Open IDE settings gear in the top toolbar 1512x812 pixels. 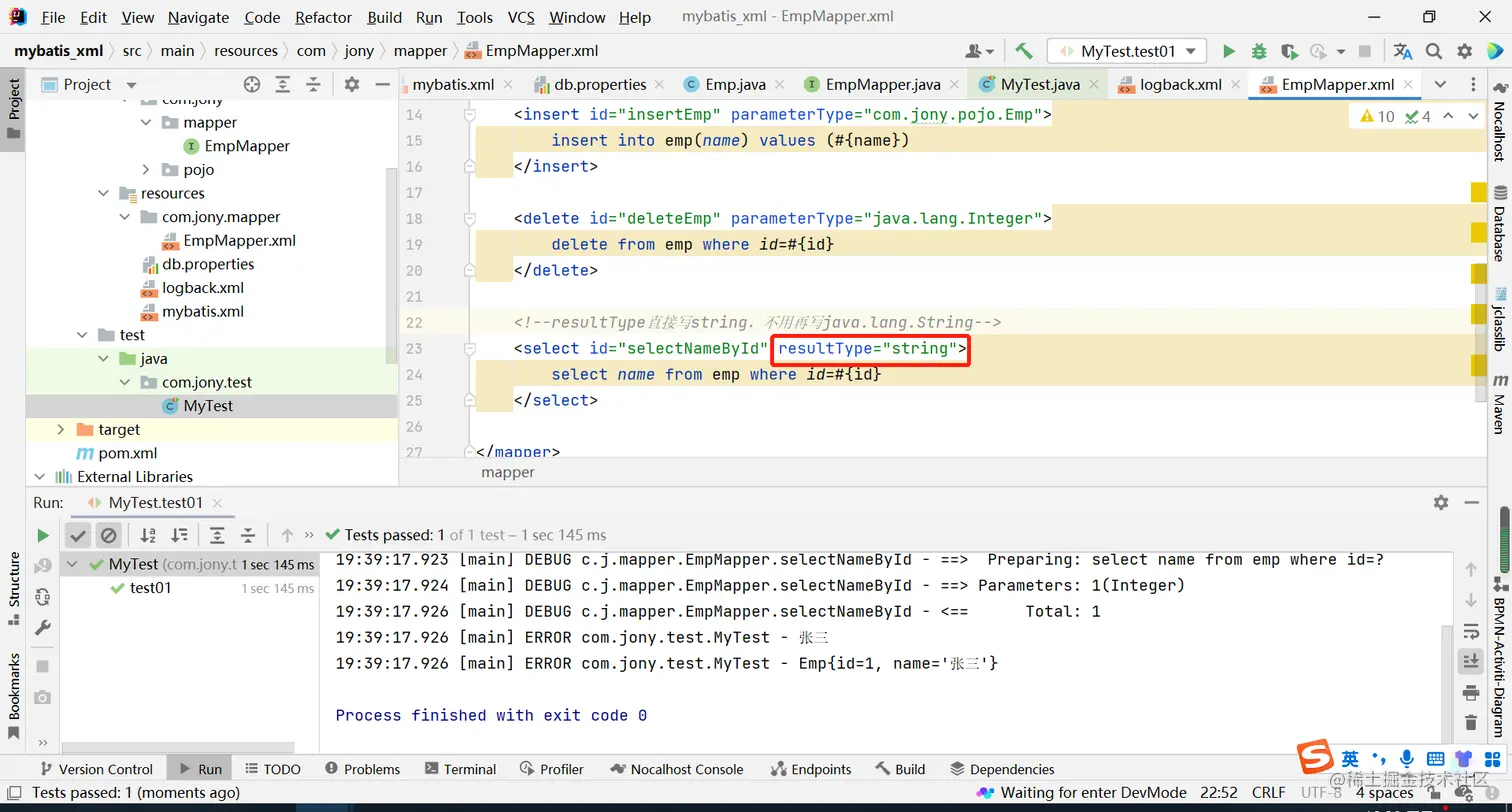tap(1465, 51)
